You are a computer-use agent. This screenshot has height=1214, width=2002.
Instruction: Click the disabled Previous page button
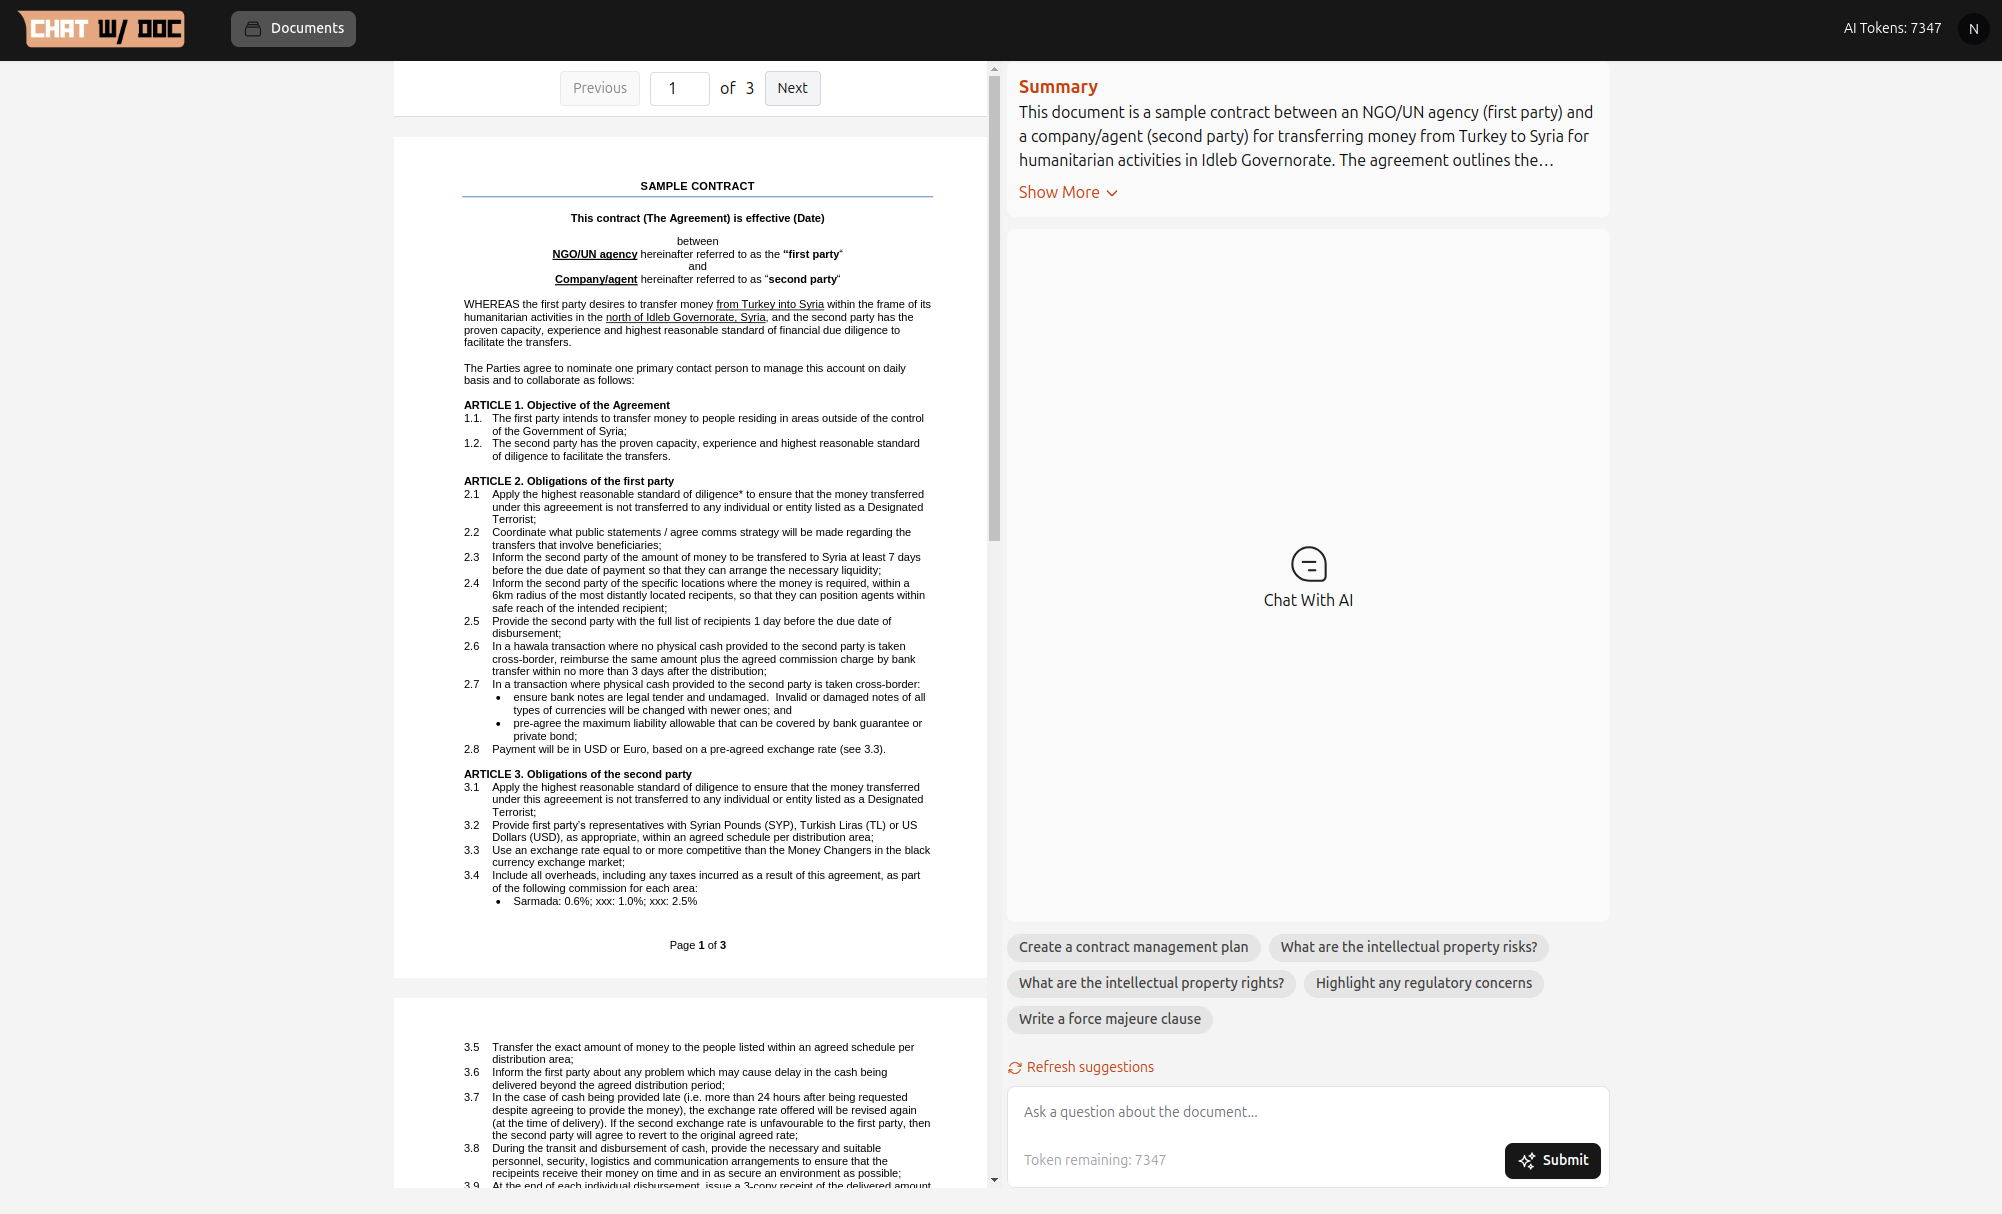click(x=599, y=88)
